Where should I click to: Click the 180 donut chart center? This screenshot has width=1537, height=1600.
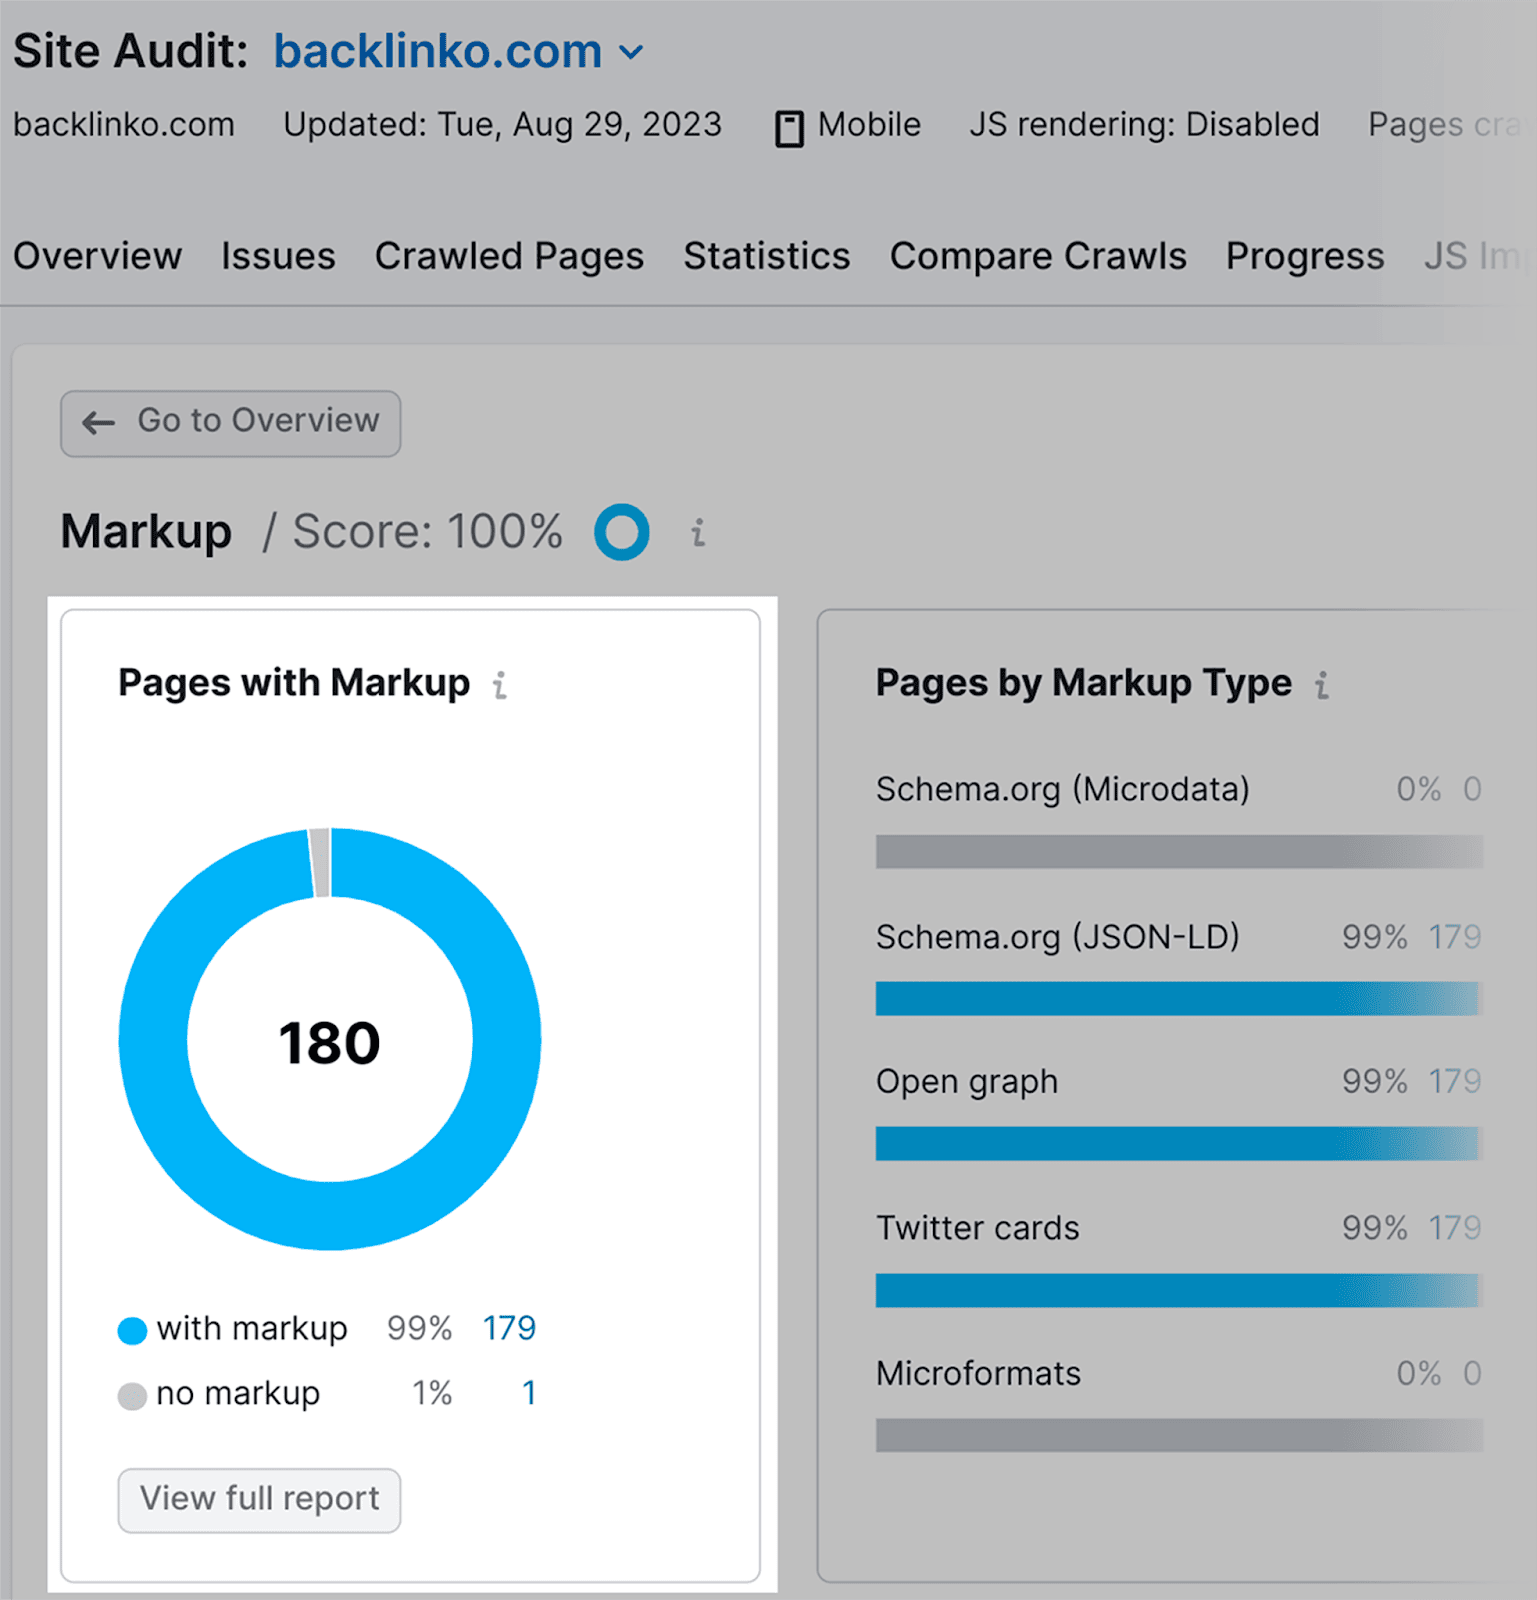(330, 1042)
